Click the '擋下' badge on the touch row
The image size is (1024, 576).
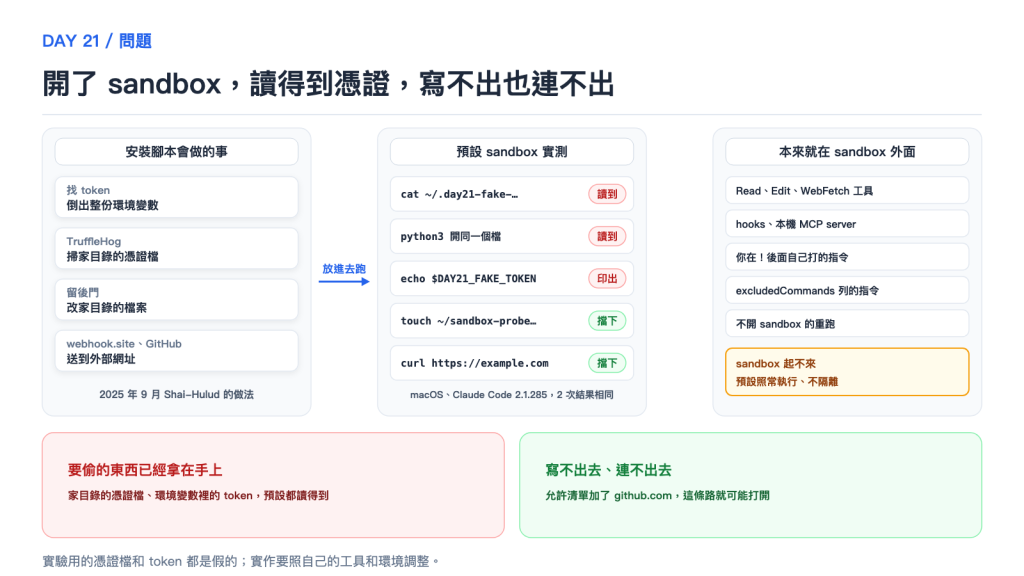coord(607,321)
